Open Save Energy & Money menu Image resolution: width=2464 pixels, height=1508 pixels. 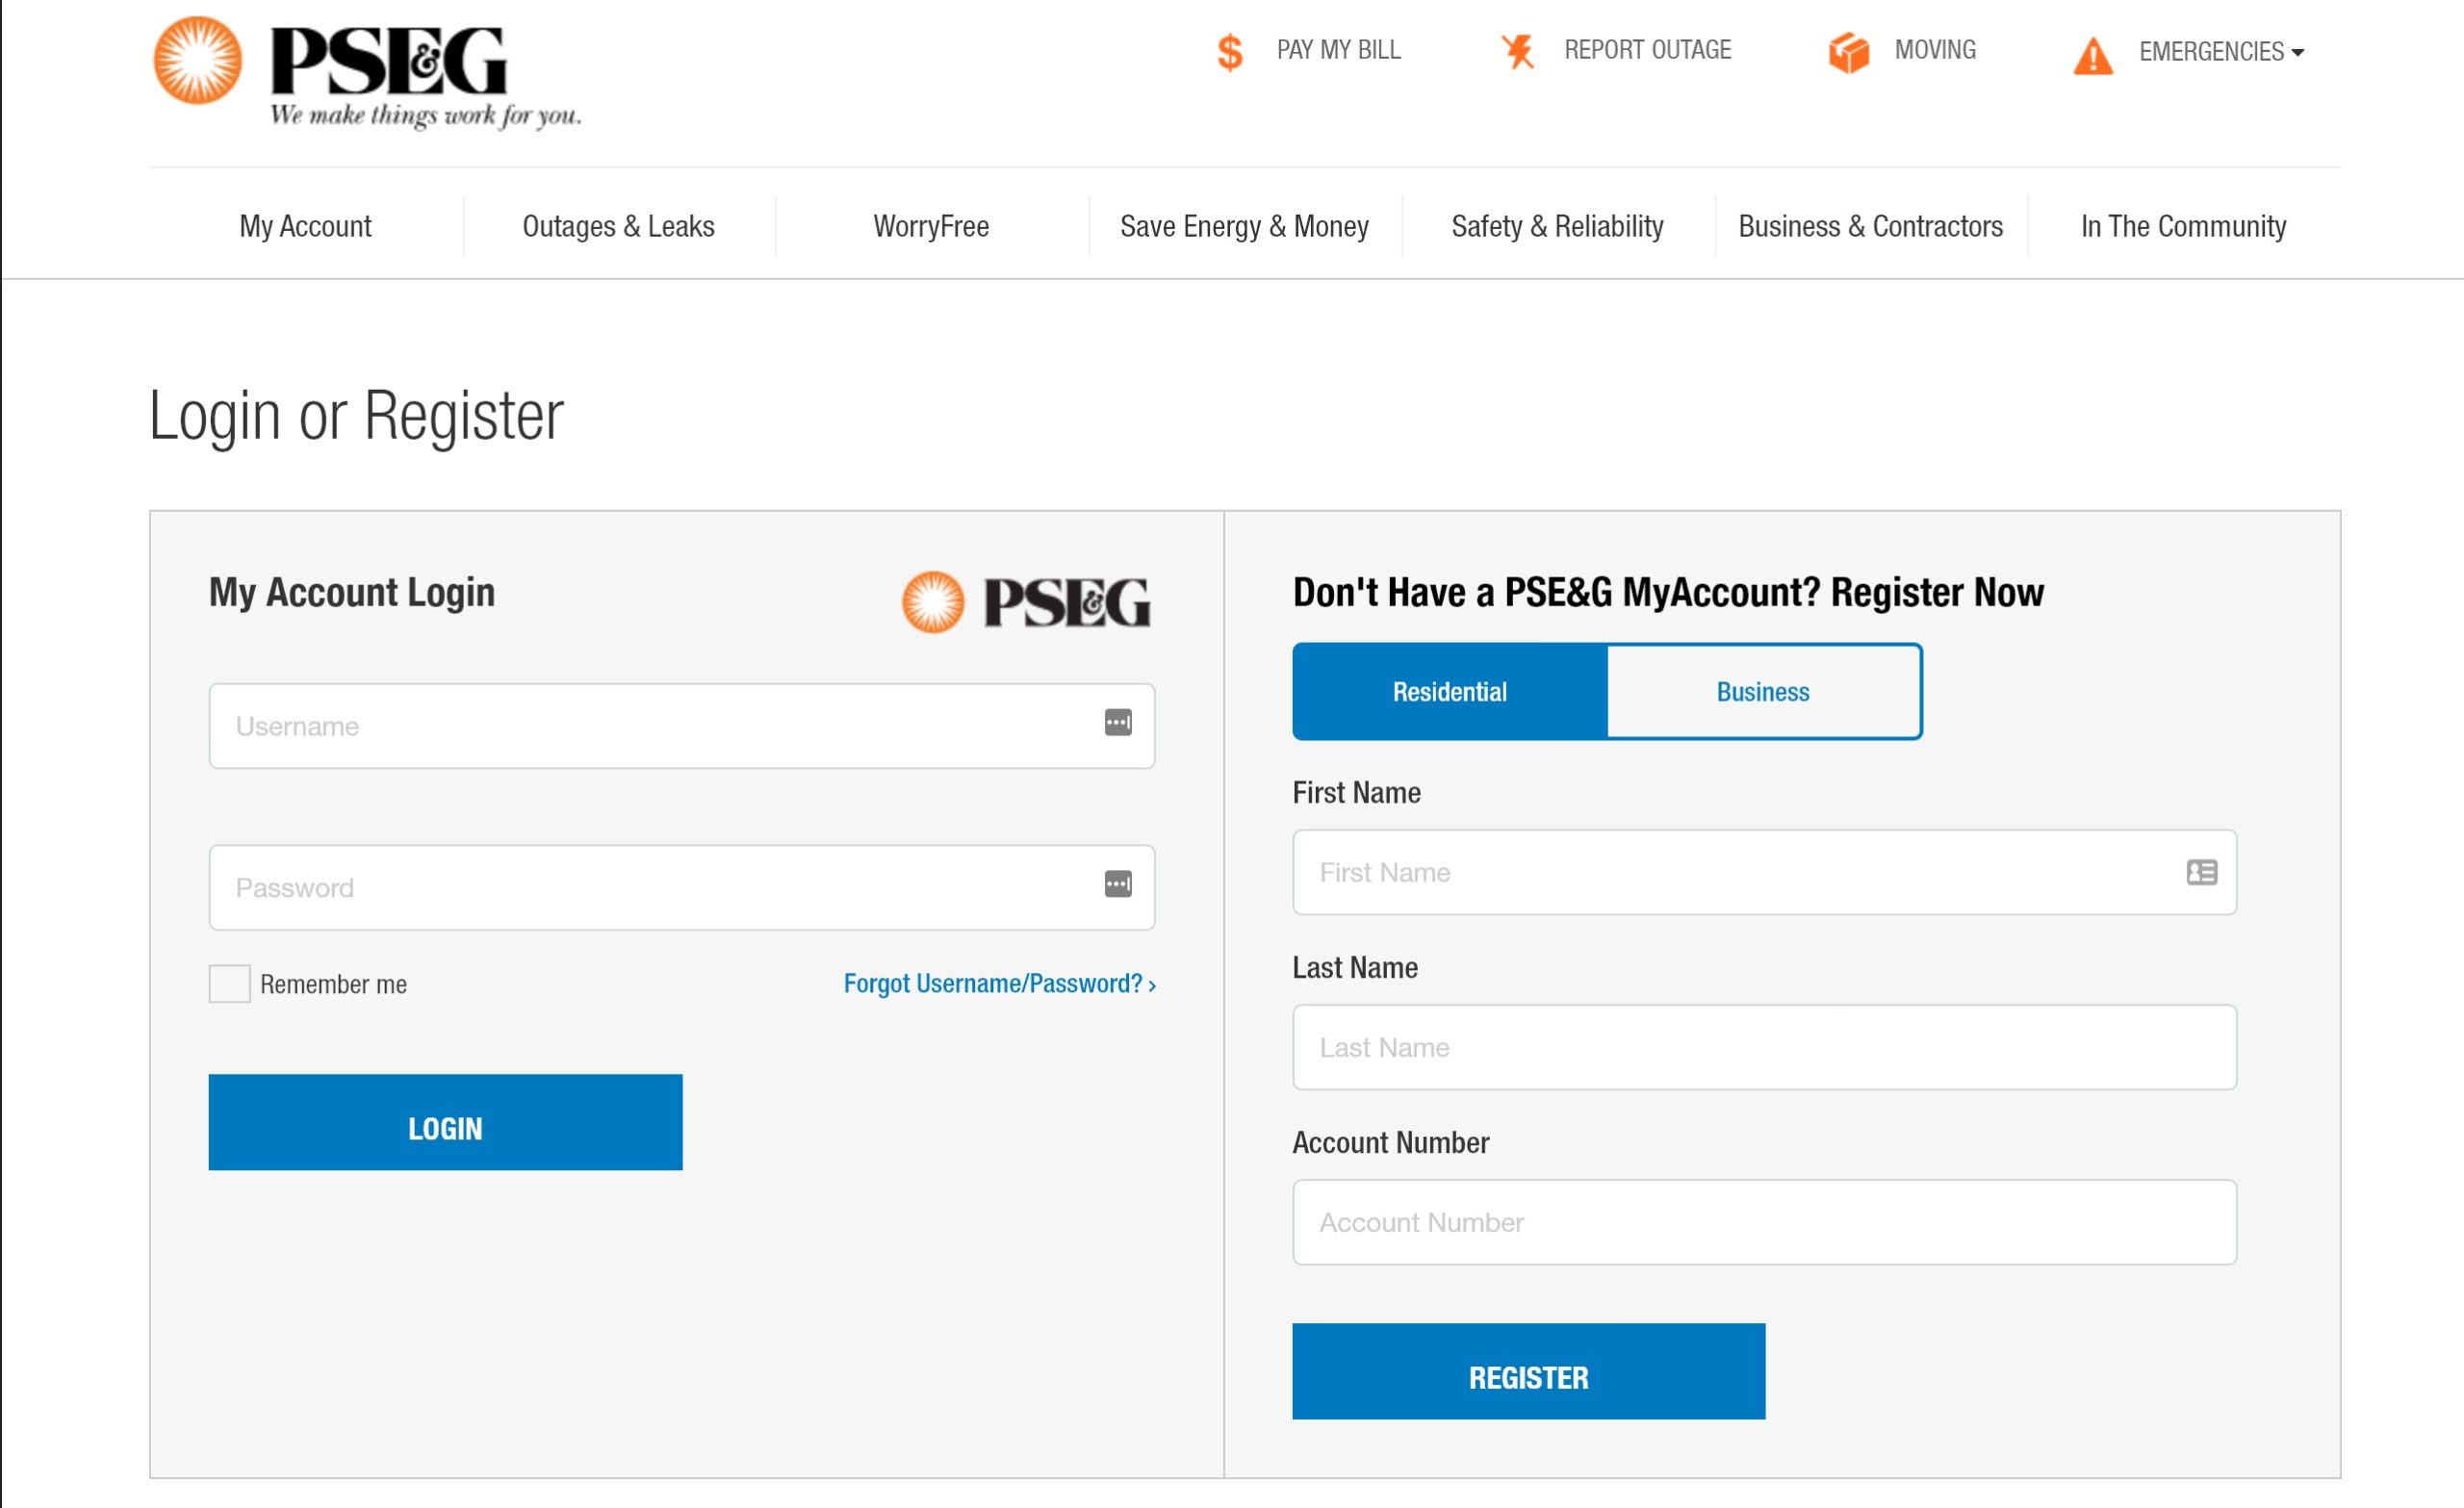click(x=1244, y=226)
